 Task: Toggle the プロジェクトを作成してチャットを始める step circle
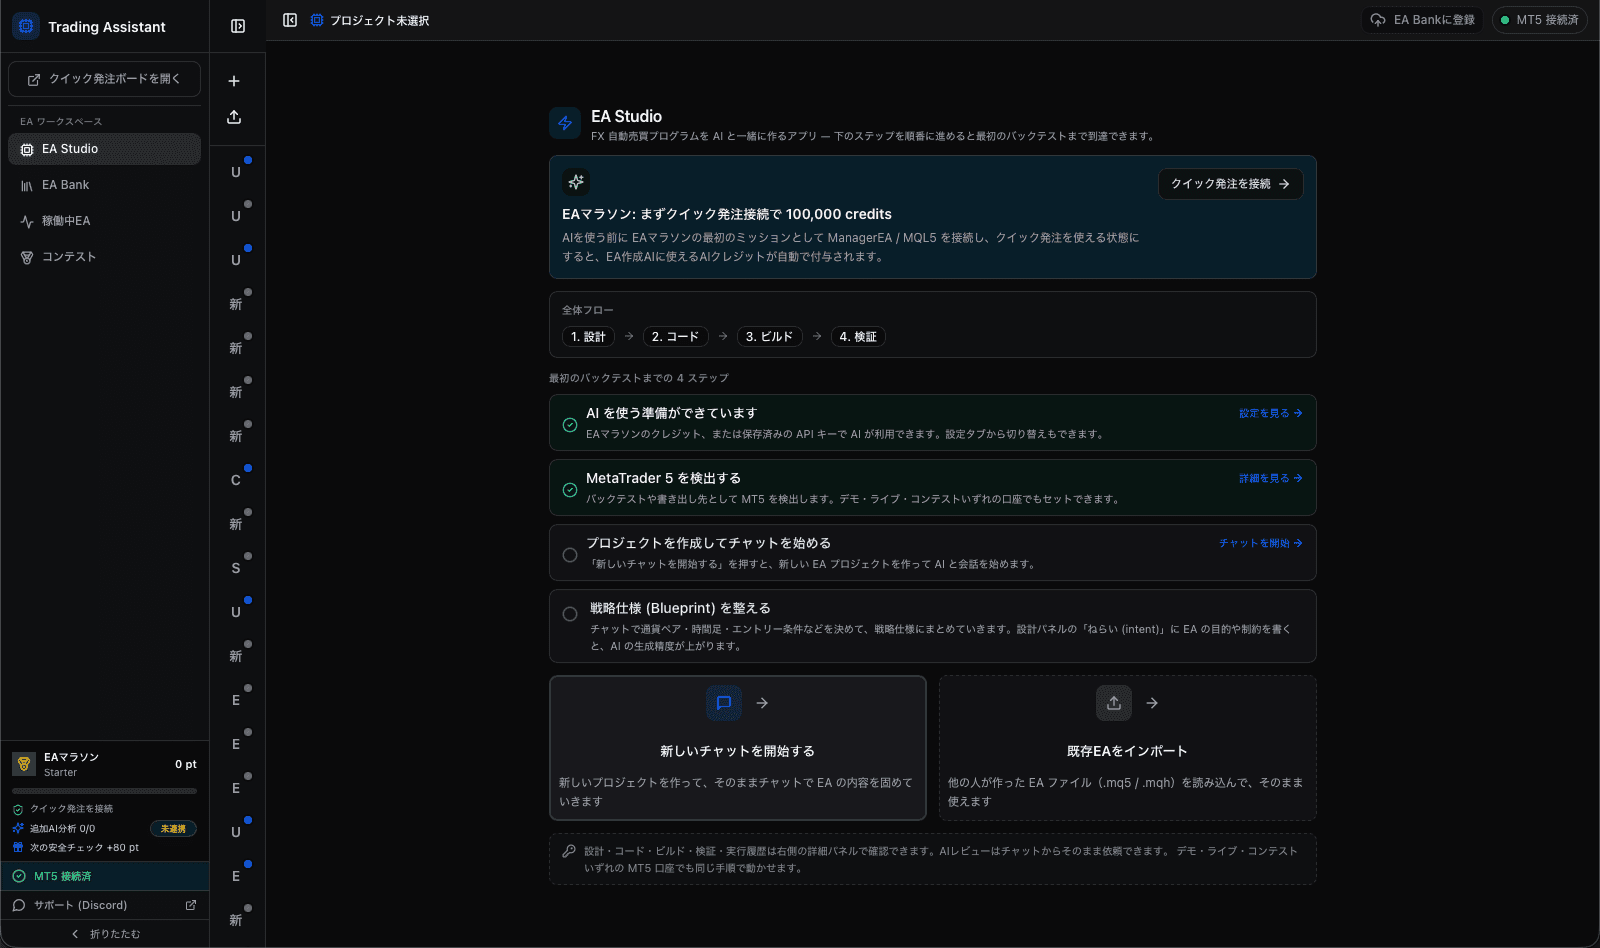coord(570,555)
